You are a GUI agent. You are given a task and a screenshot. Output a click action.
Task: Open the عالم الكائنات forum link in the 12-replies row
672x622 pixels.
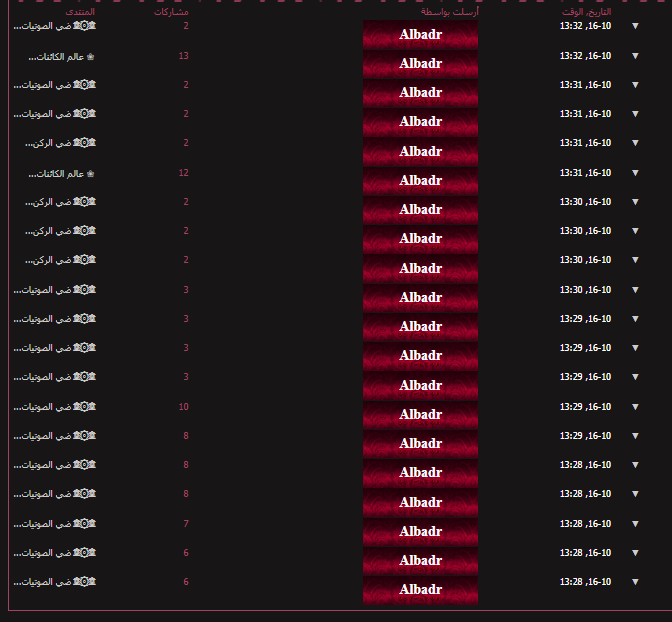coord(55,174)
